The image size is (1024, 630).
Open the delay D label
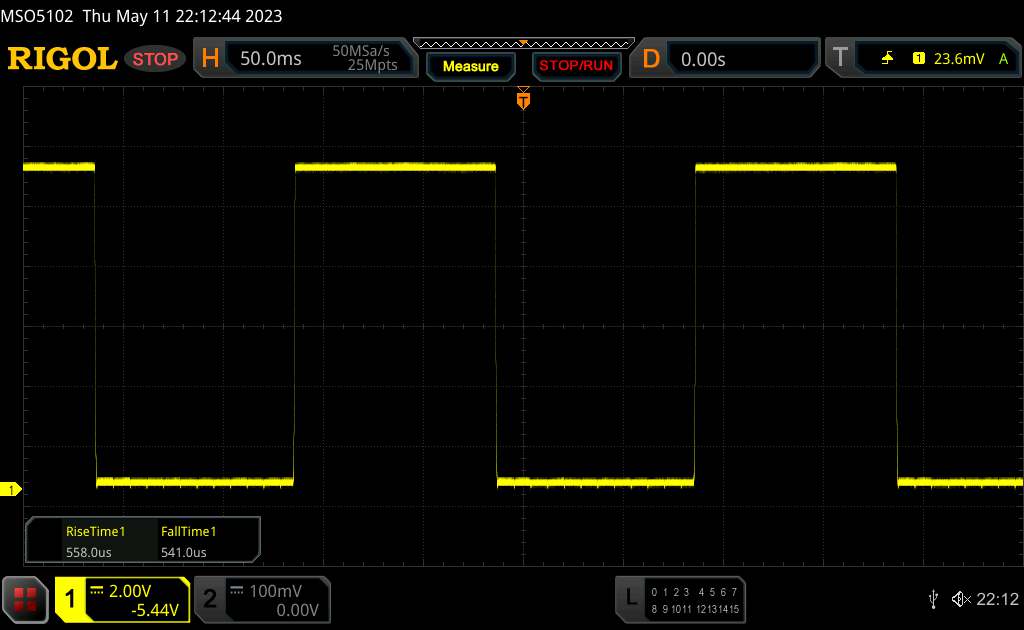coord(650,59)
